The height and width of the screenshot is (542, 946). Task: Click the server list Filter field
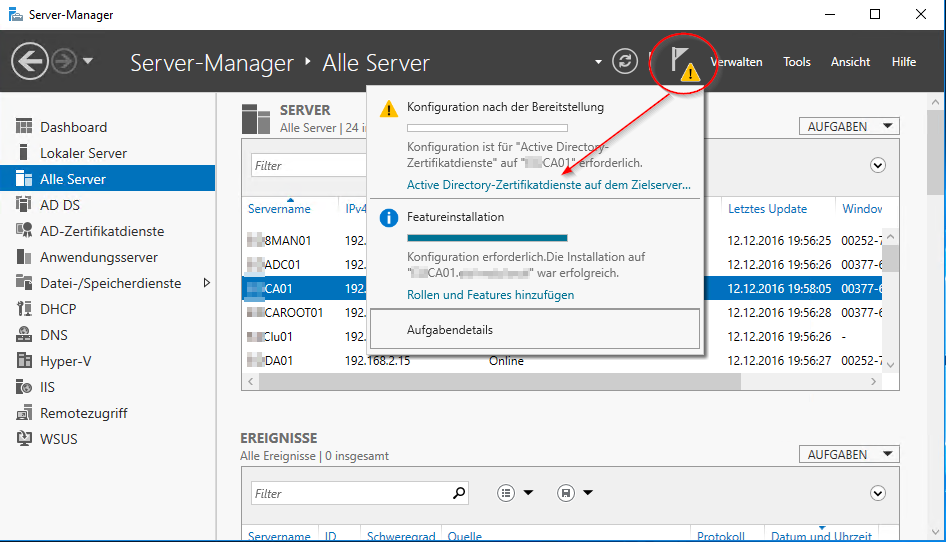pos(309,165)
